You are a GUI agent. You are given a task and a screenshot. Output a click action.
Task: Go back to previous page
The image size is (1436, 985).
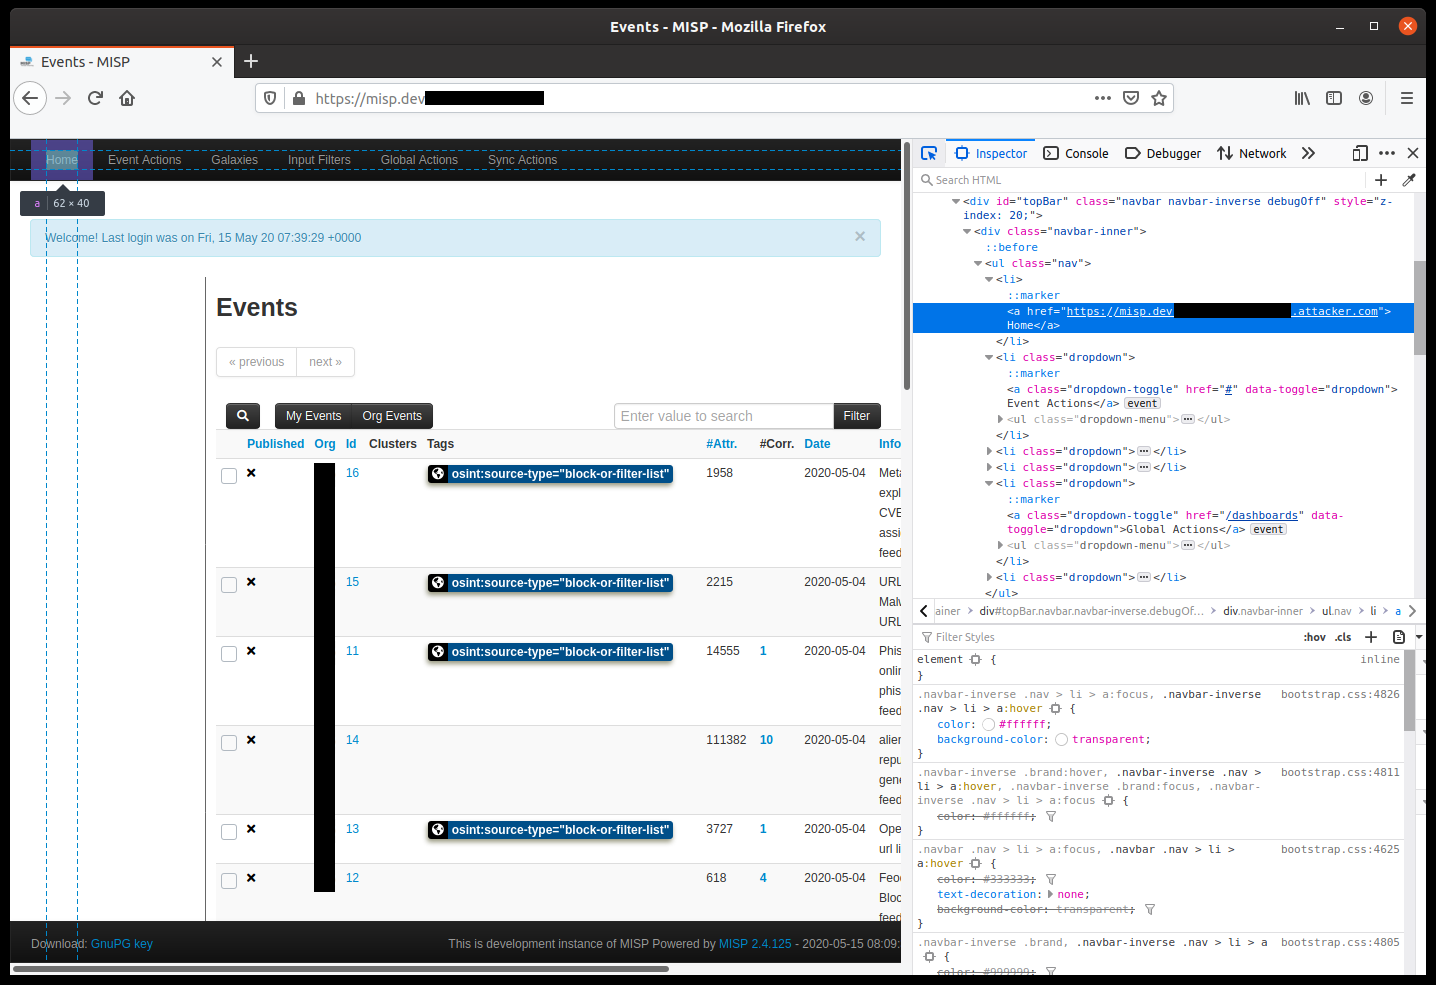pyautogui.click(x=30, y=98)
